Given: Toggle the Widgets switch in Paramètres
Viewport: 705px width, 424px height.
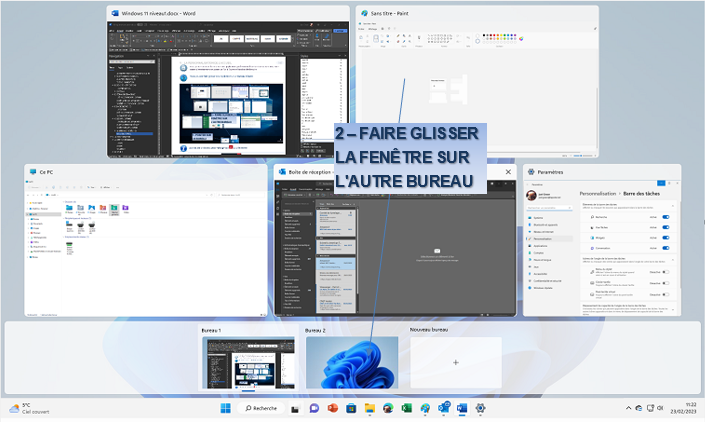Looking at the screenshot, I should point(666,239).
